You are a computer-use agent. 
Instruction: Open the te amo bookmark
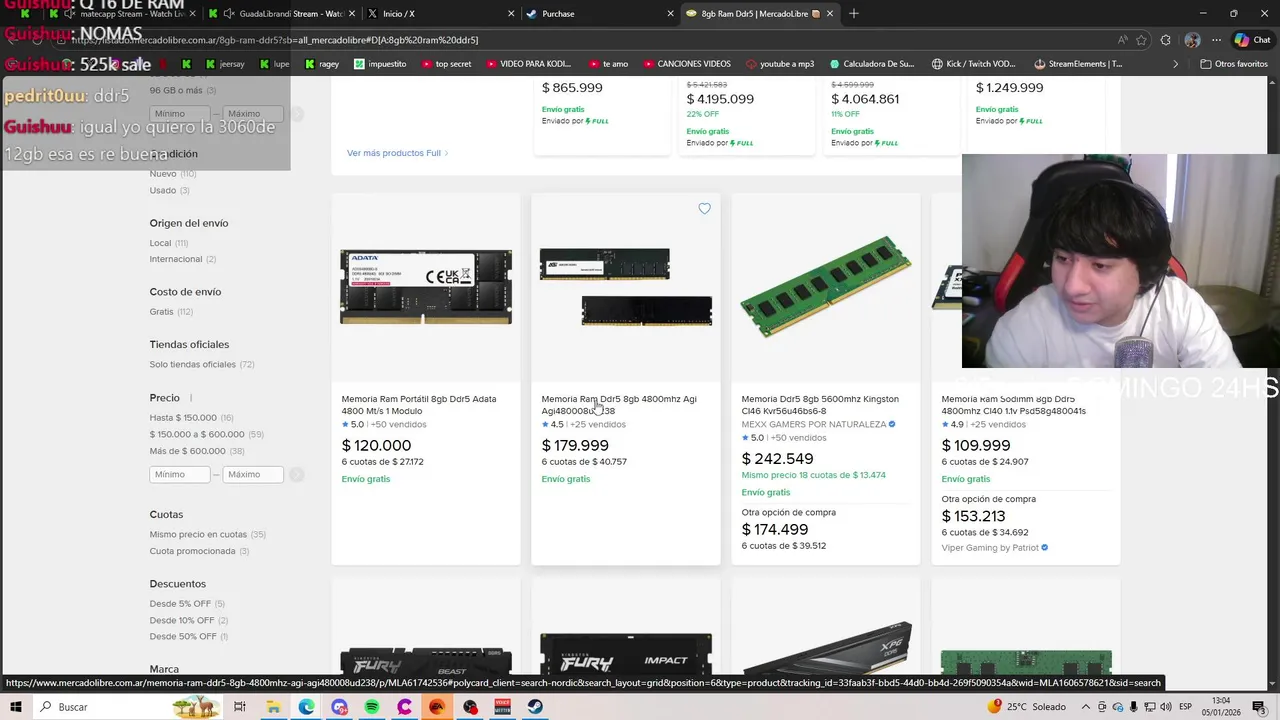tap(609, 64)
